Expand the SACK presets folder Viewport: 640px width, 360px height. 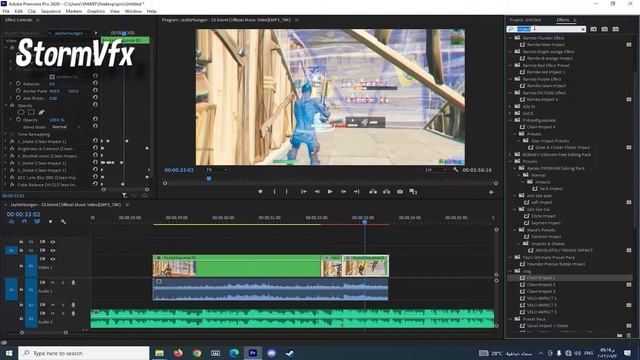(x=511, y=113)
